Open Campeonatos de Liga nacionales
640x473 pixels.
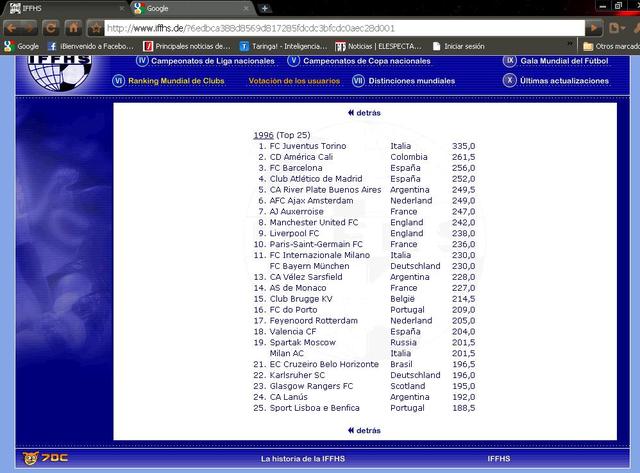213,61
